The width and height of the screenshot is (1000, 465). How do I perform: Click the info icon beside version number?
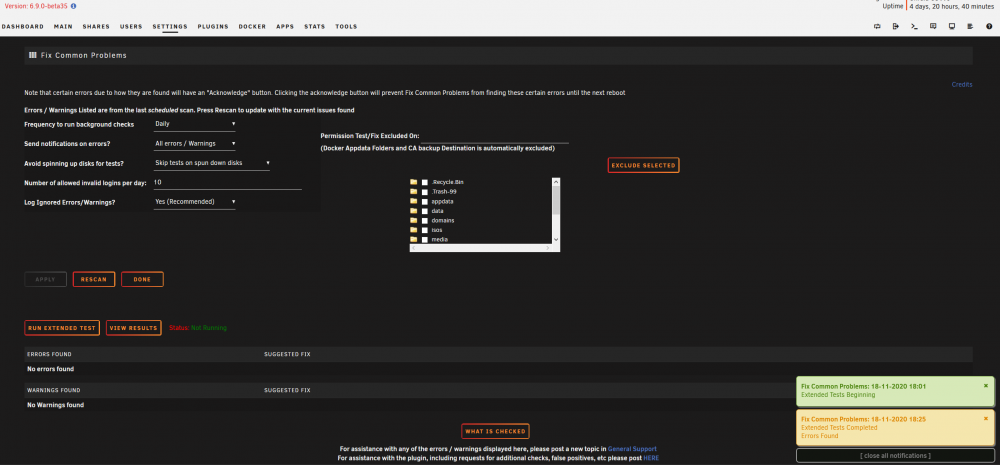pos(73,6)
